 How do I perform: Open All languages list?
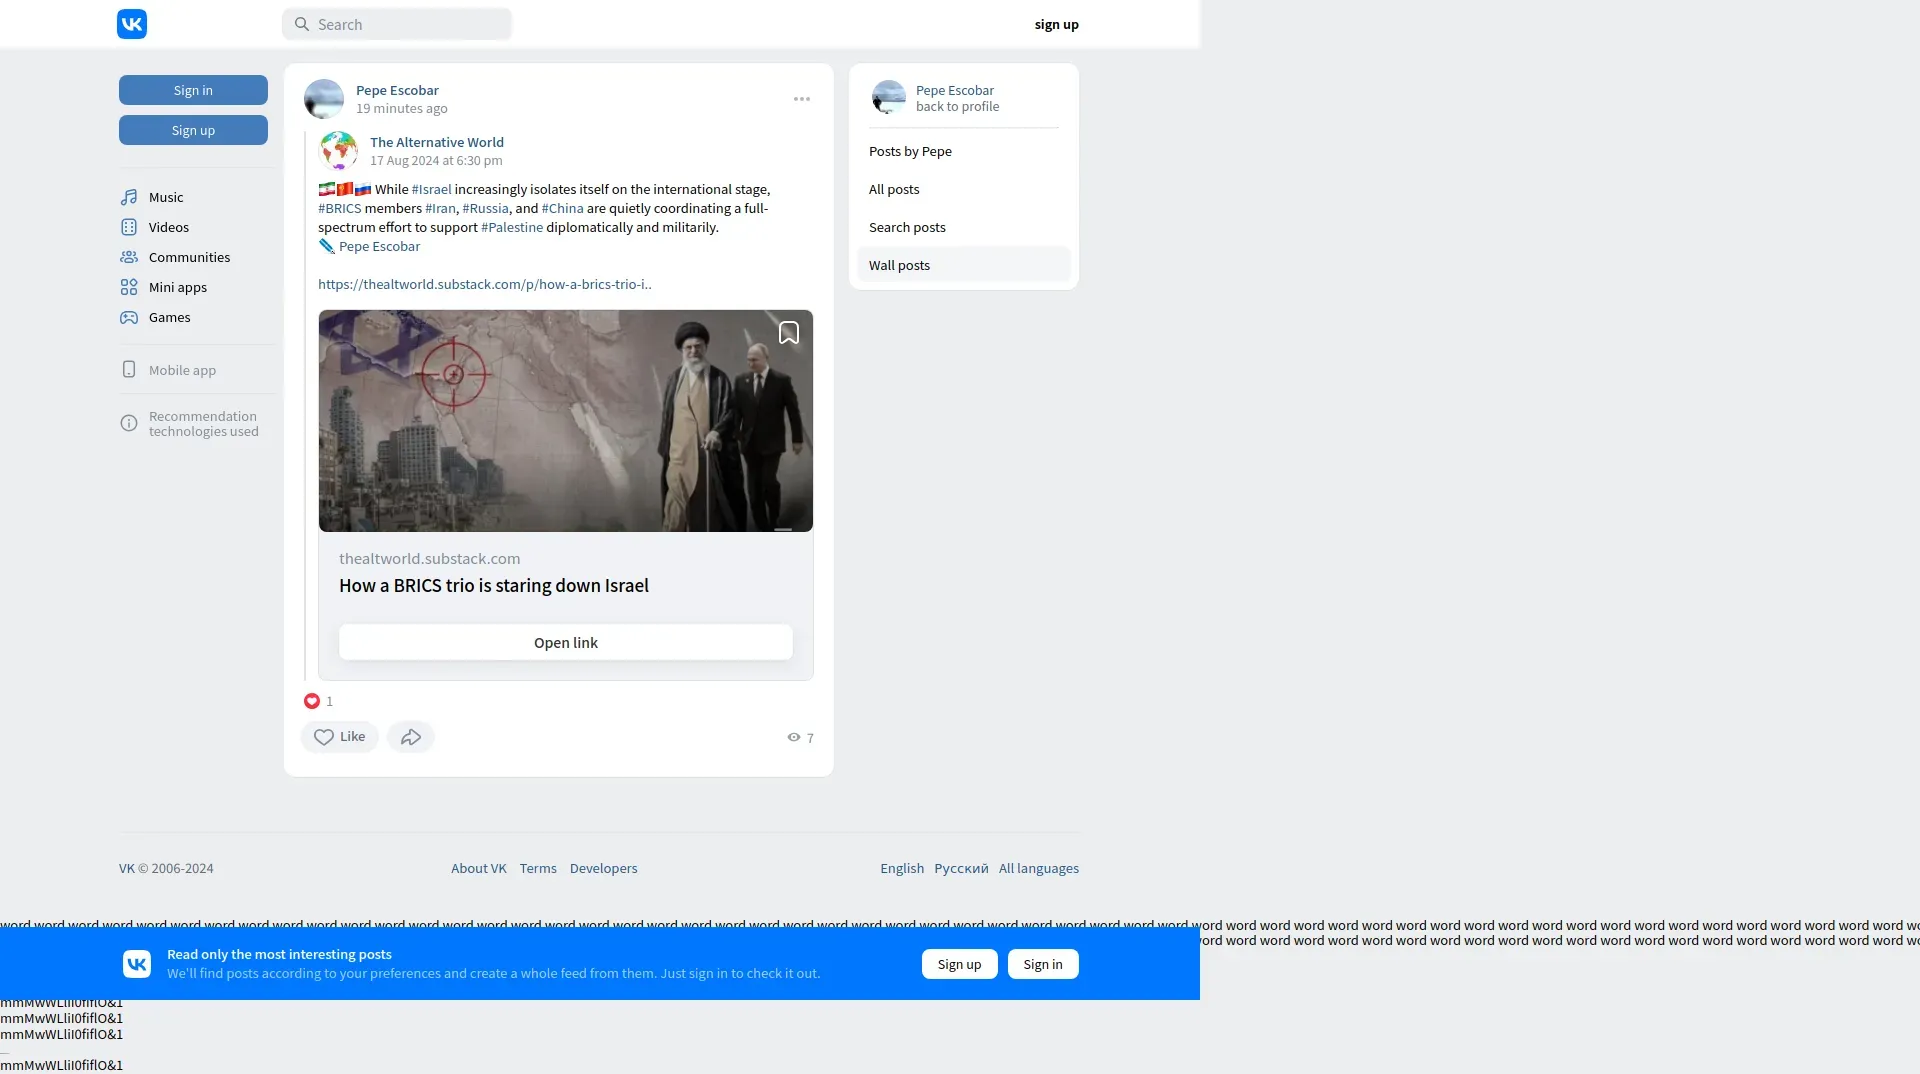coord(1039,868)
